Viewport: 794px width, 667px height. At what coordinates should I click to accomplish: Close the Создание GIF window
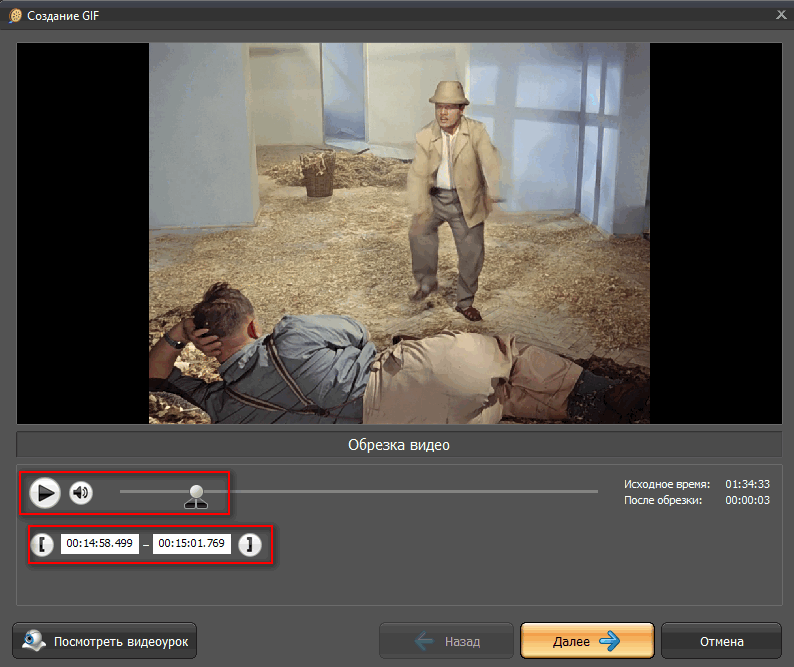(x=781, y=15)
